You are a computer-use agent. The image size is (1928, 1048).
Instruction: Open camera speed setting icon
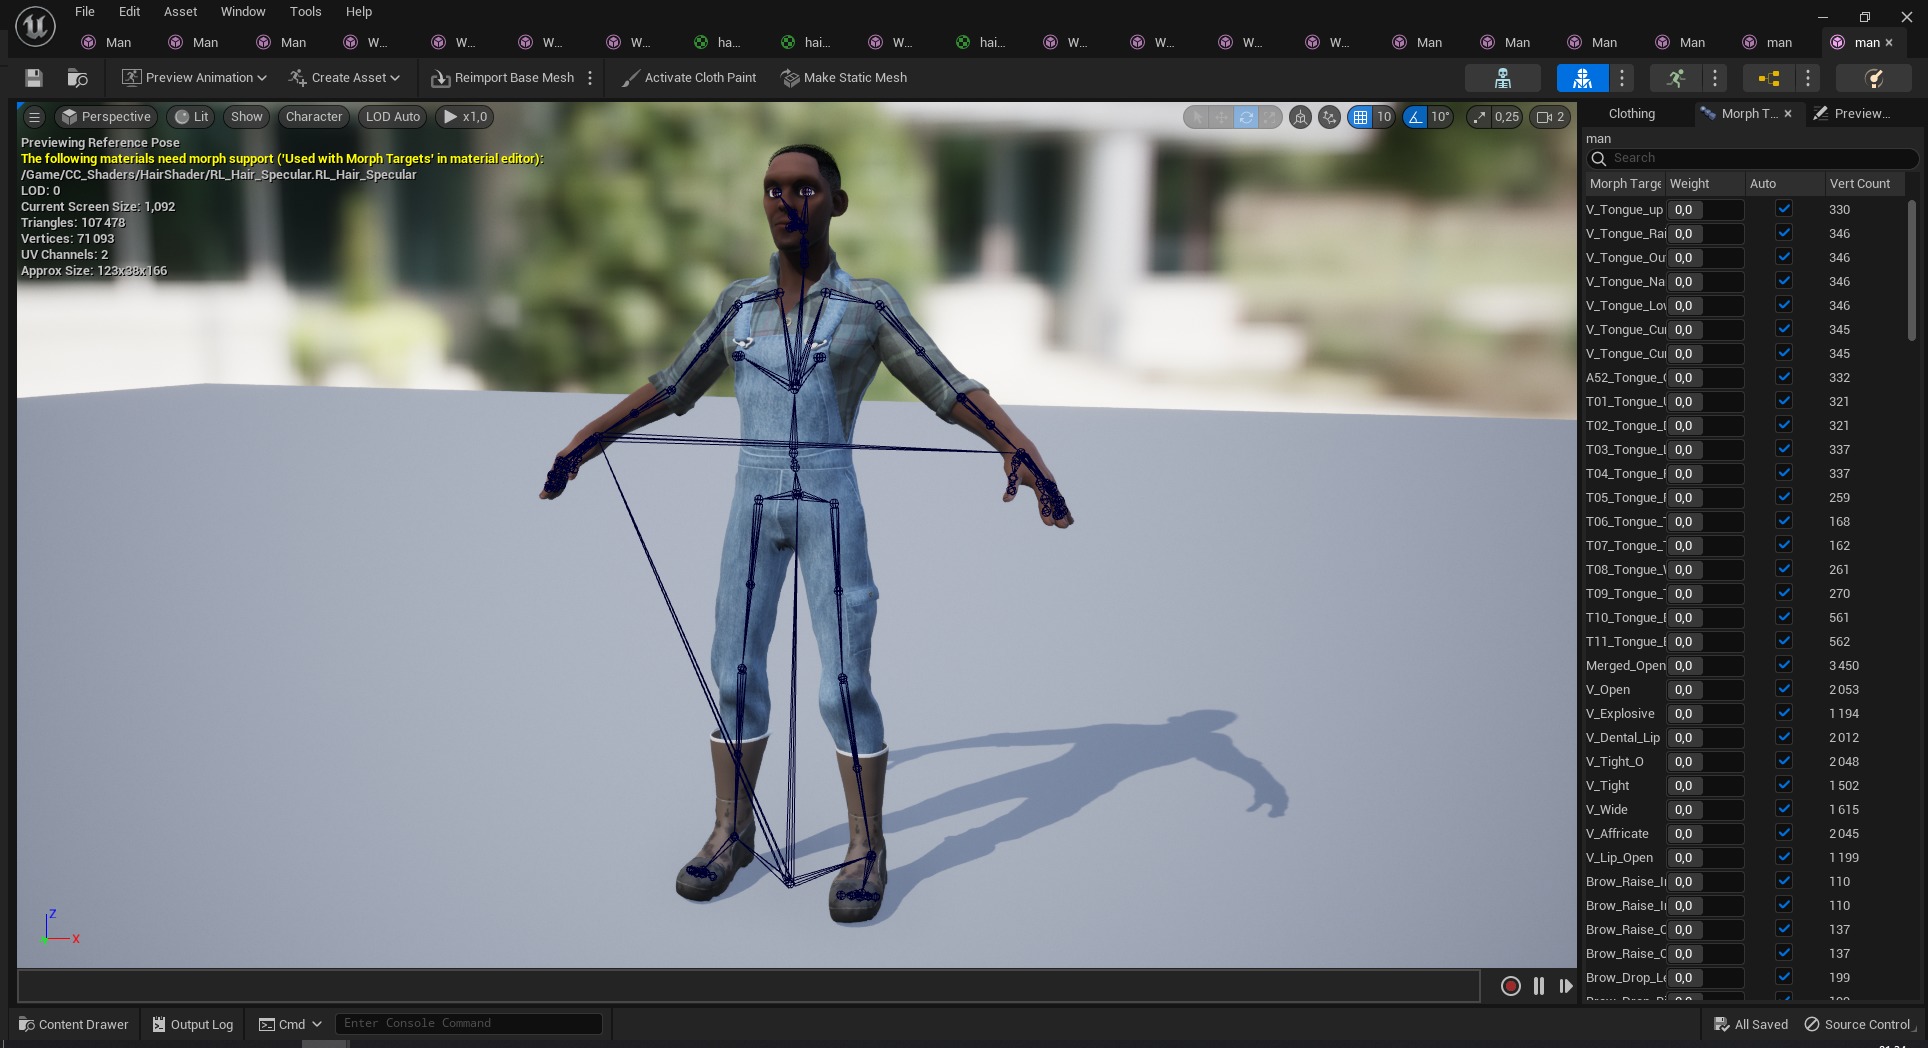1550,117
